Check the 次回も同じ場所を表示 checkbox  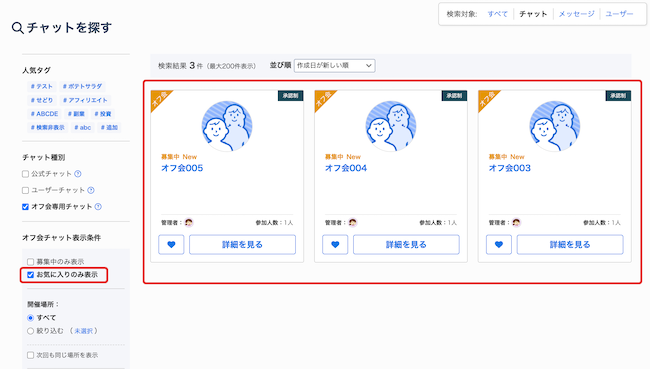pyautogui.click(x=30, y=355)
